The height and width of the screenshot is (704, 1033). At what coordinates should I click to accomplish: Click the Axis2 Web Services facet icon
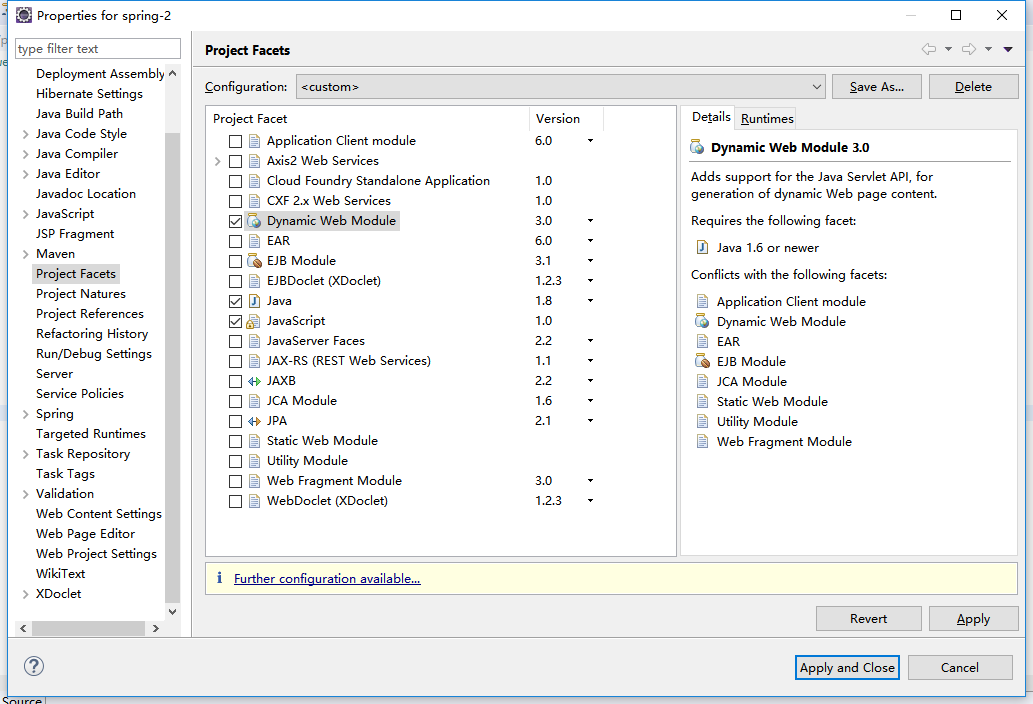(254, 161)
